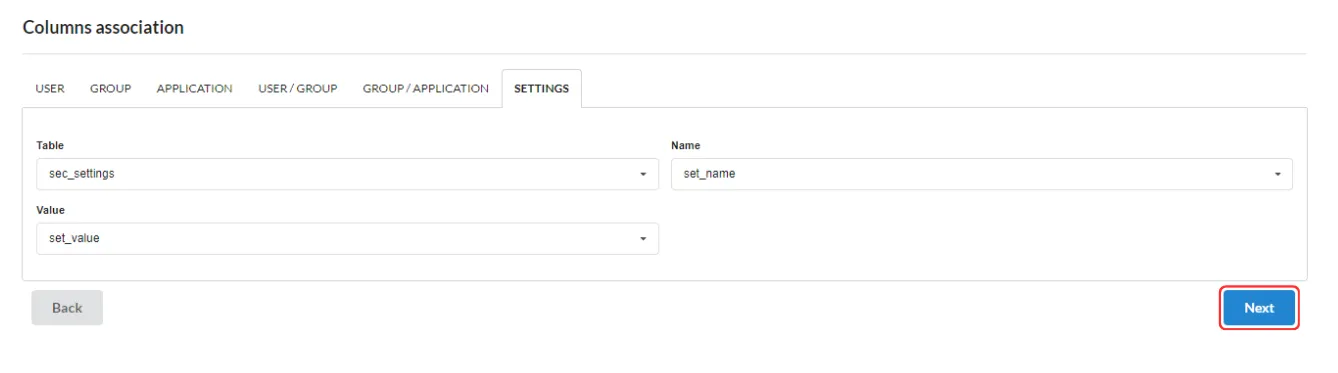This screenshot has width=1338, height=373.
Task: Open the Value dropdown showing set_value
Action: point(346,238)
